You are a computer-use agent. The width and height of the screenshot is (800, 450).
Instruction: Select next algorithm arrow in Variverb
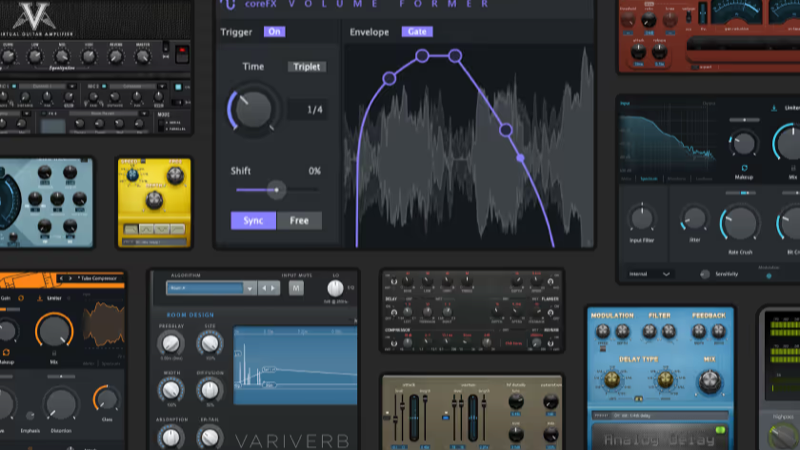pyautogui.click(x=273, y=288)
